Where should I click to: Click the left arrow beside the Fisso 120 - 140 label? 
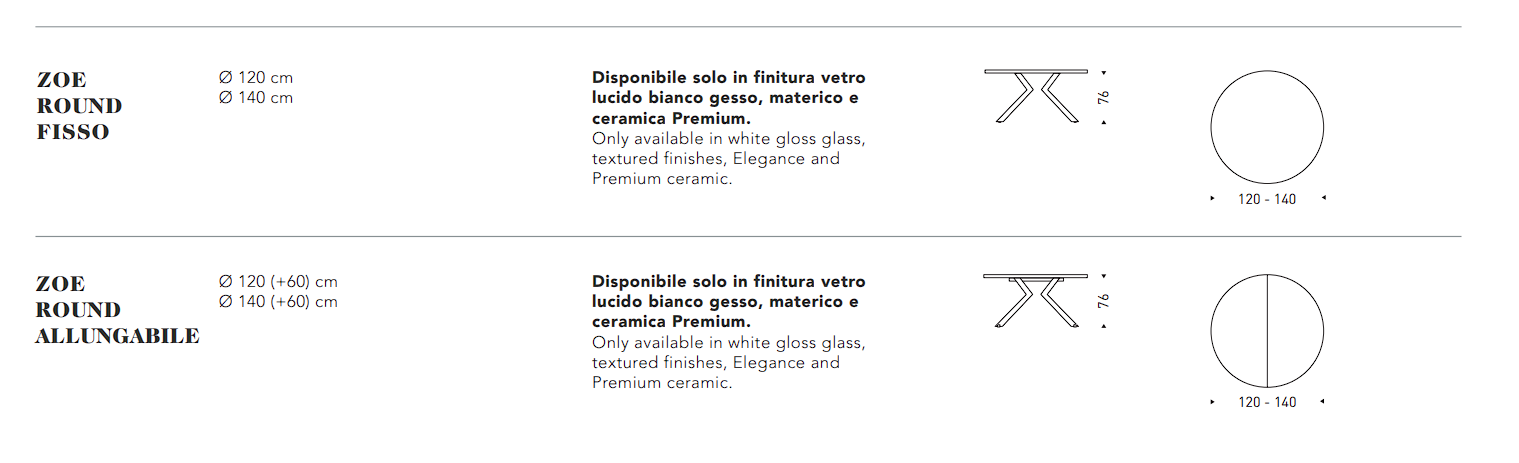(1213, 199)
